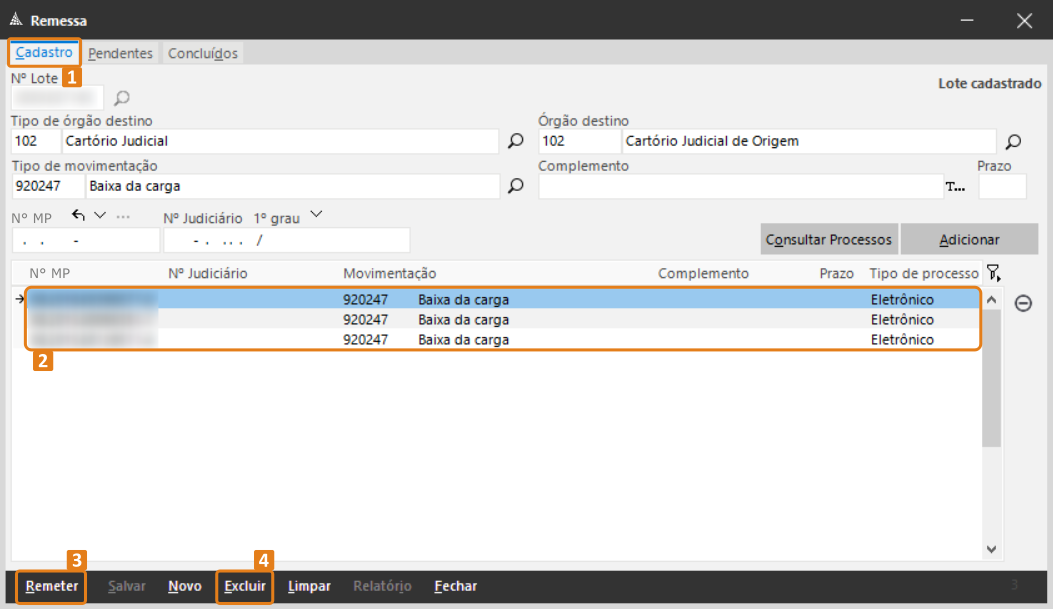
Task: Click the Complemento text expand icon
Action: pos(955,186)
